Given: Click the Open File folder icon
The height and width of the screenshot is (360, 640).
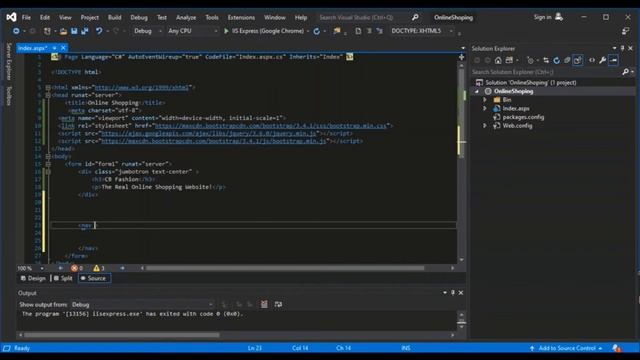Looking at the screenshot, I should pos(63,31).
